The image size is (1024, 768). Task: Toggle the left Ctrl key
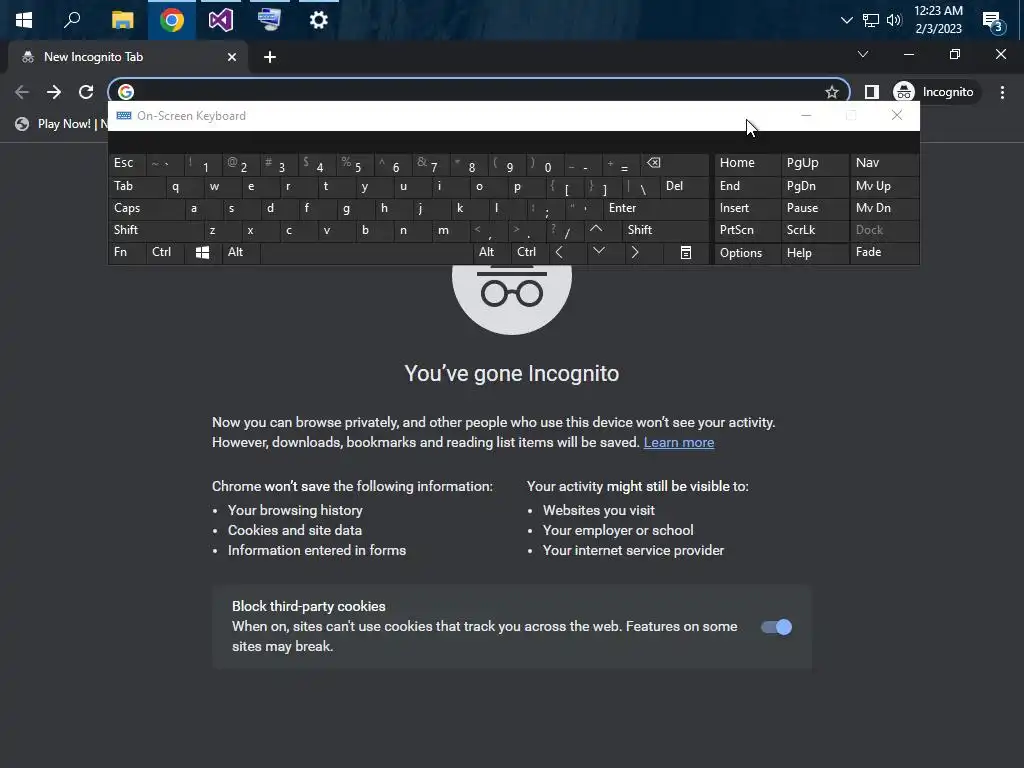[166, 252]
